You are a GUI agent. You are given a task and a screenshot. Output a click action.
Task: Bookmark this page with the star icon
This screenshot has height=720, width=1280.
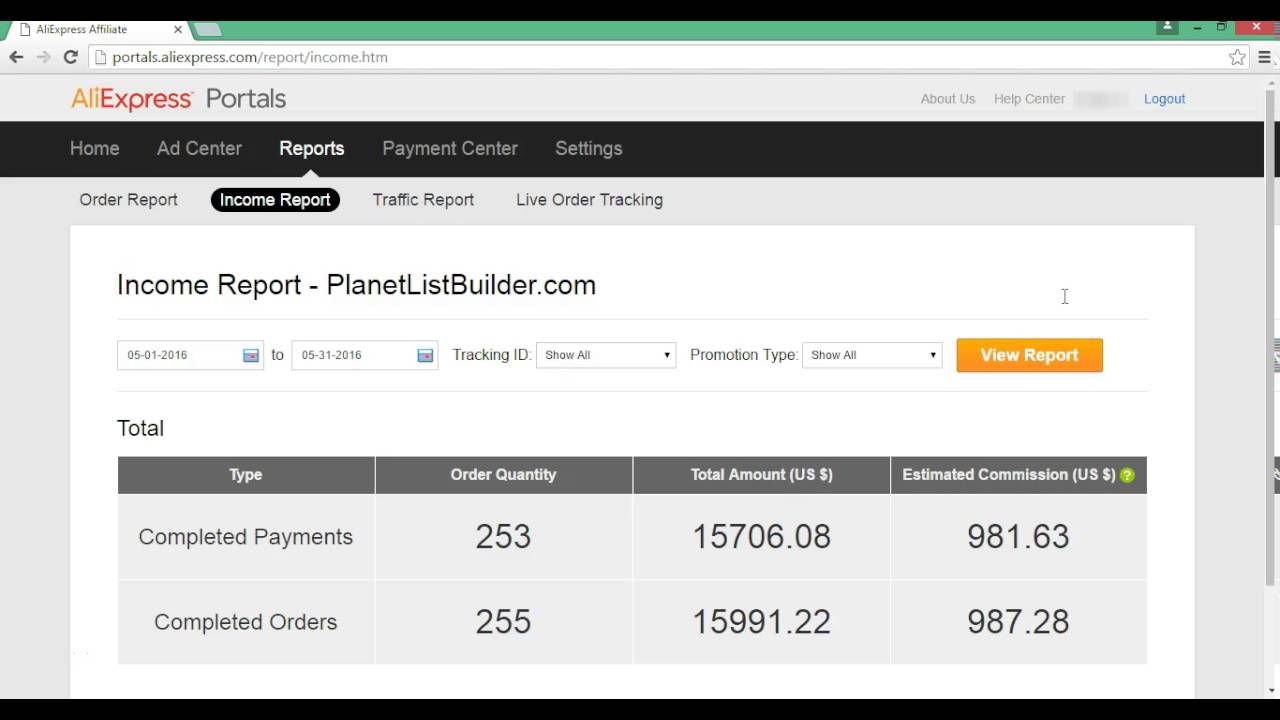[x=1237, y=57]
